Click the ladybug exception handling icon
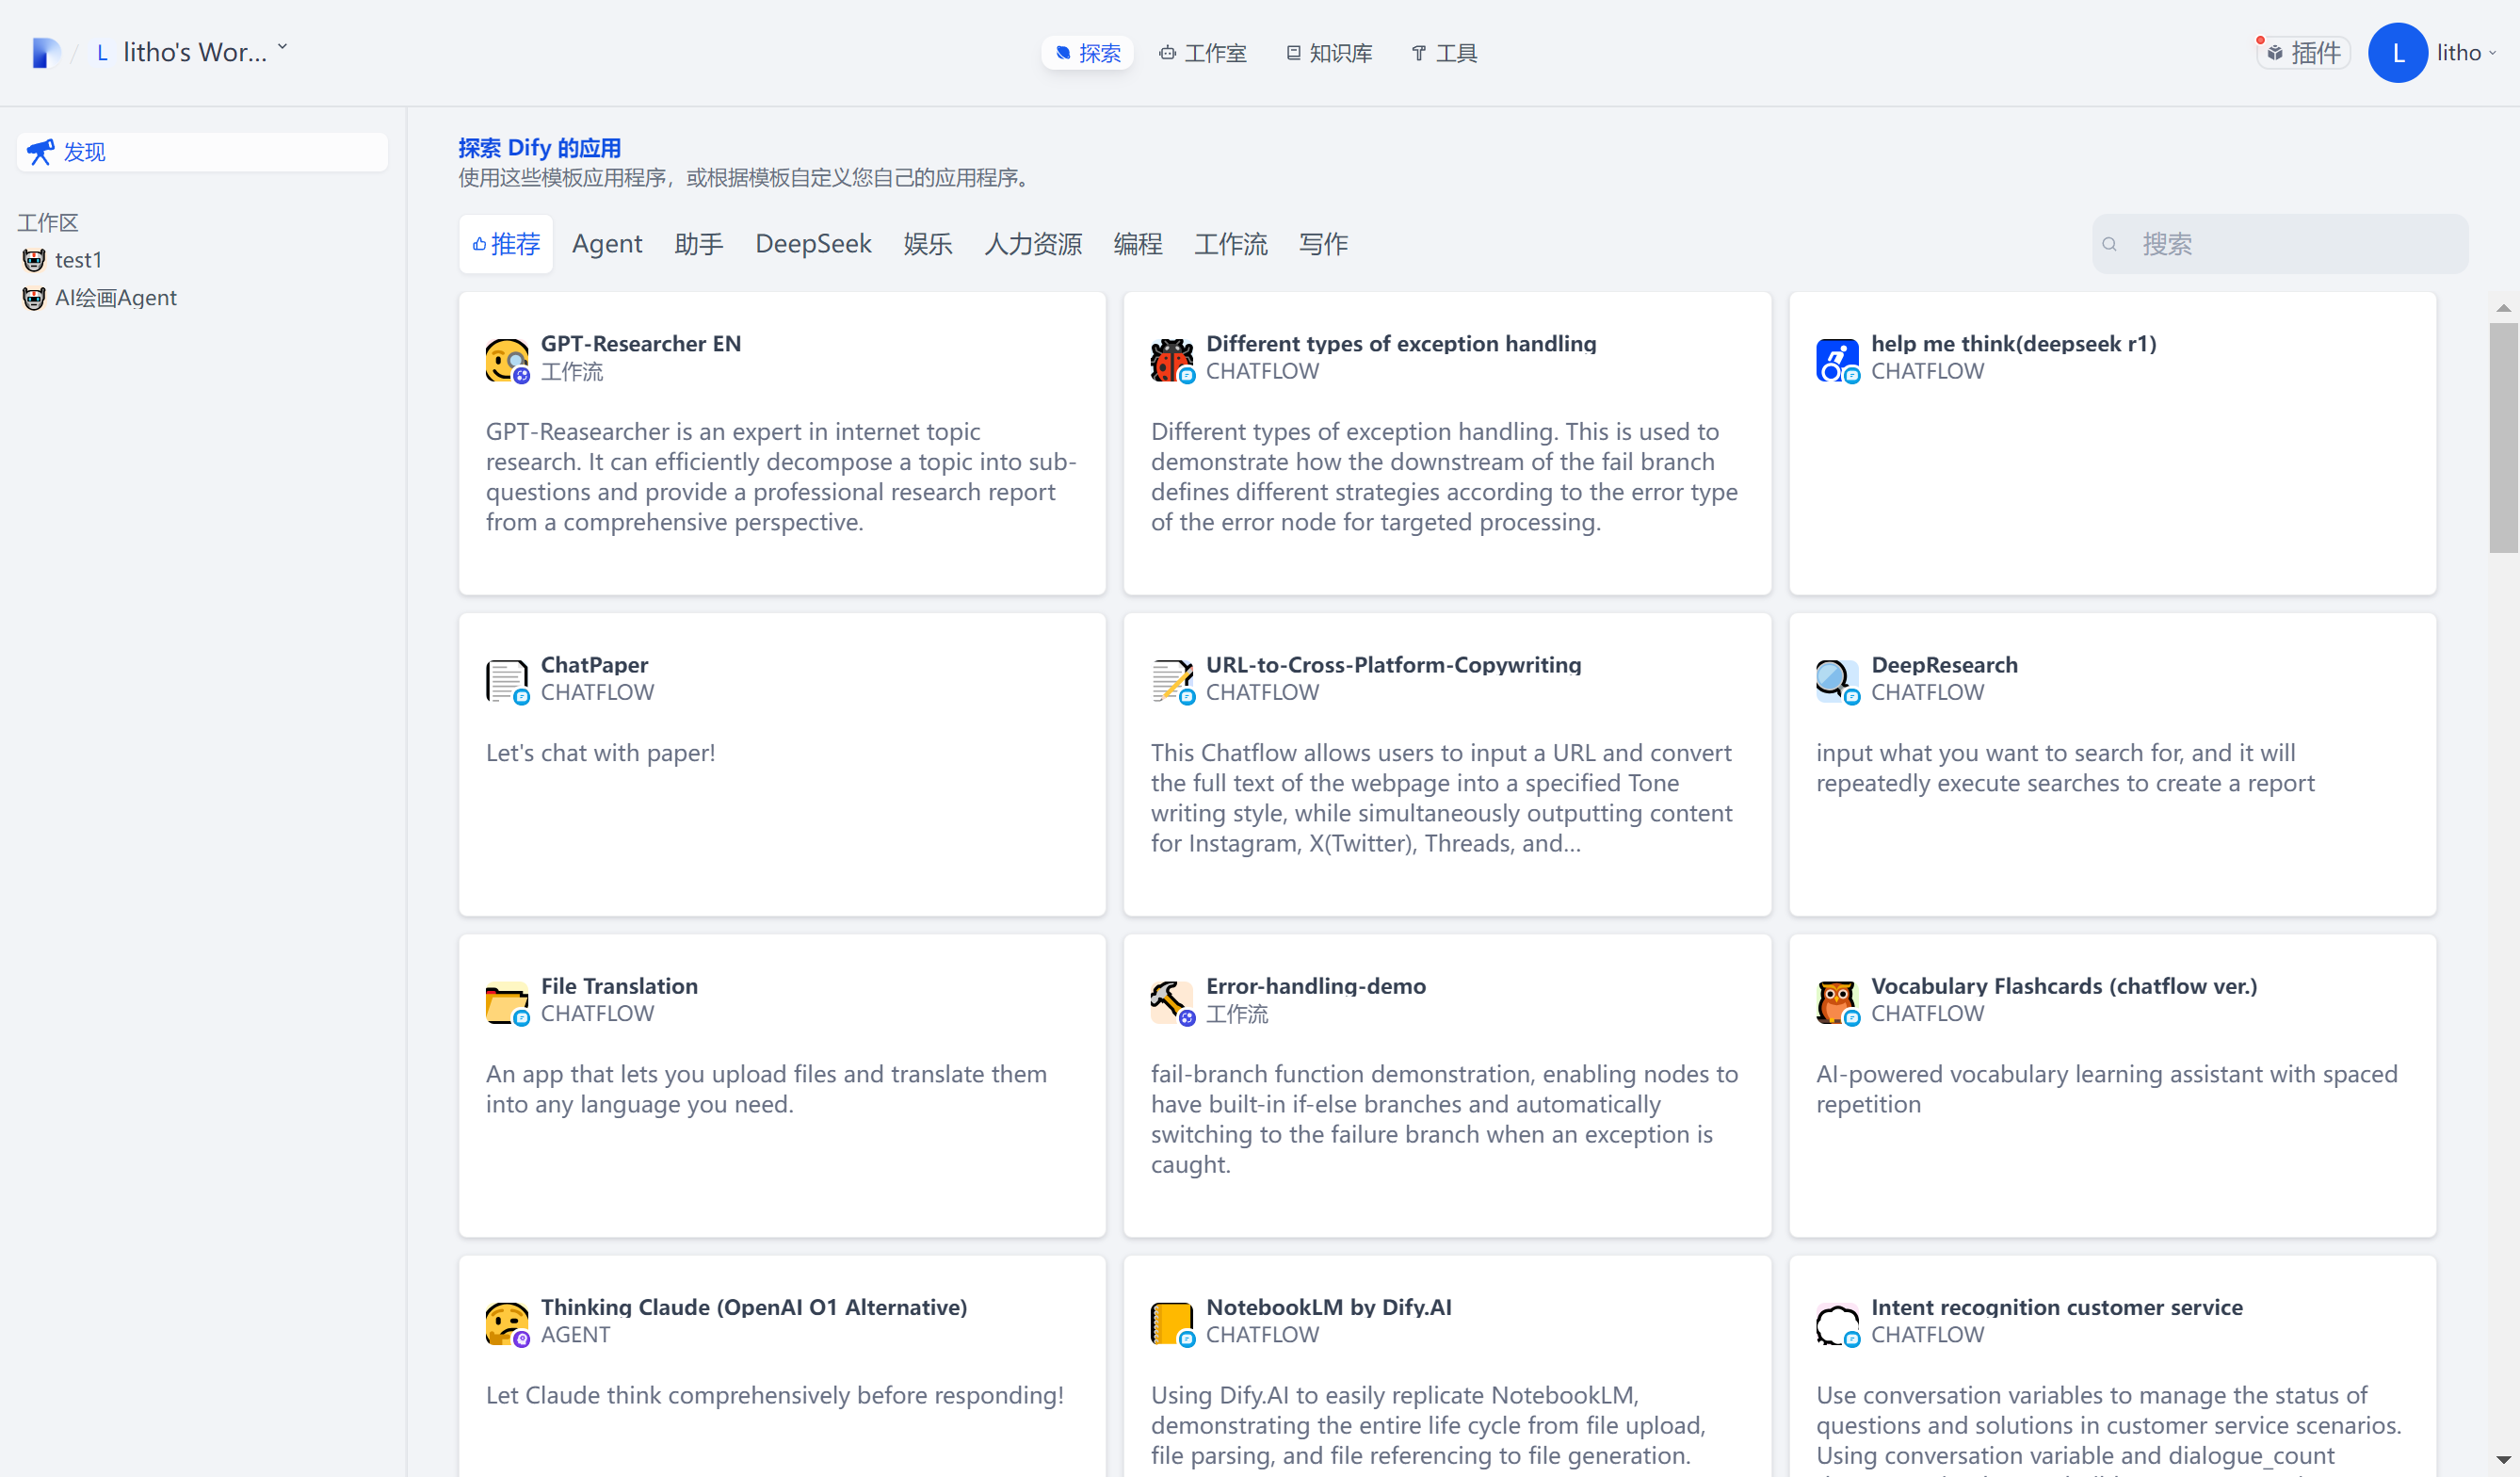This screenshot has width=2520, height=1477. coord(1171,359)
